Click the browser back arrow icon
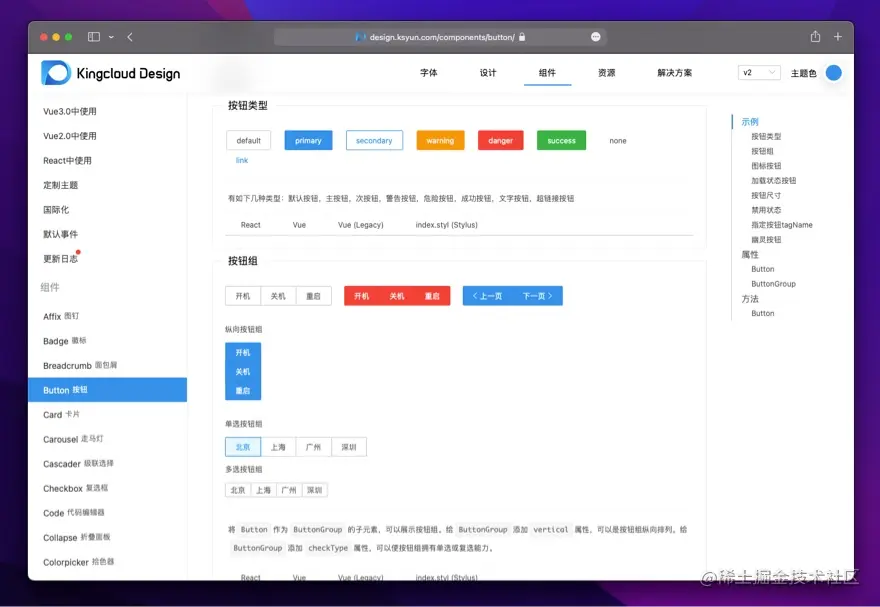The height and width of the screenshot is (607, 880). pos(129,36)
